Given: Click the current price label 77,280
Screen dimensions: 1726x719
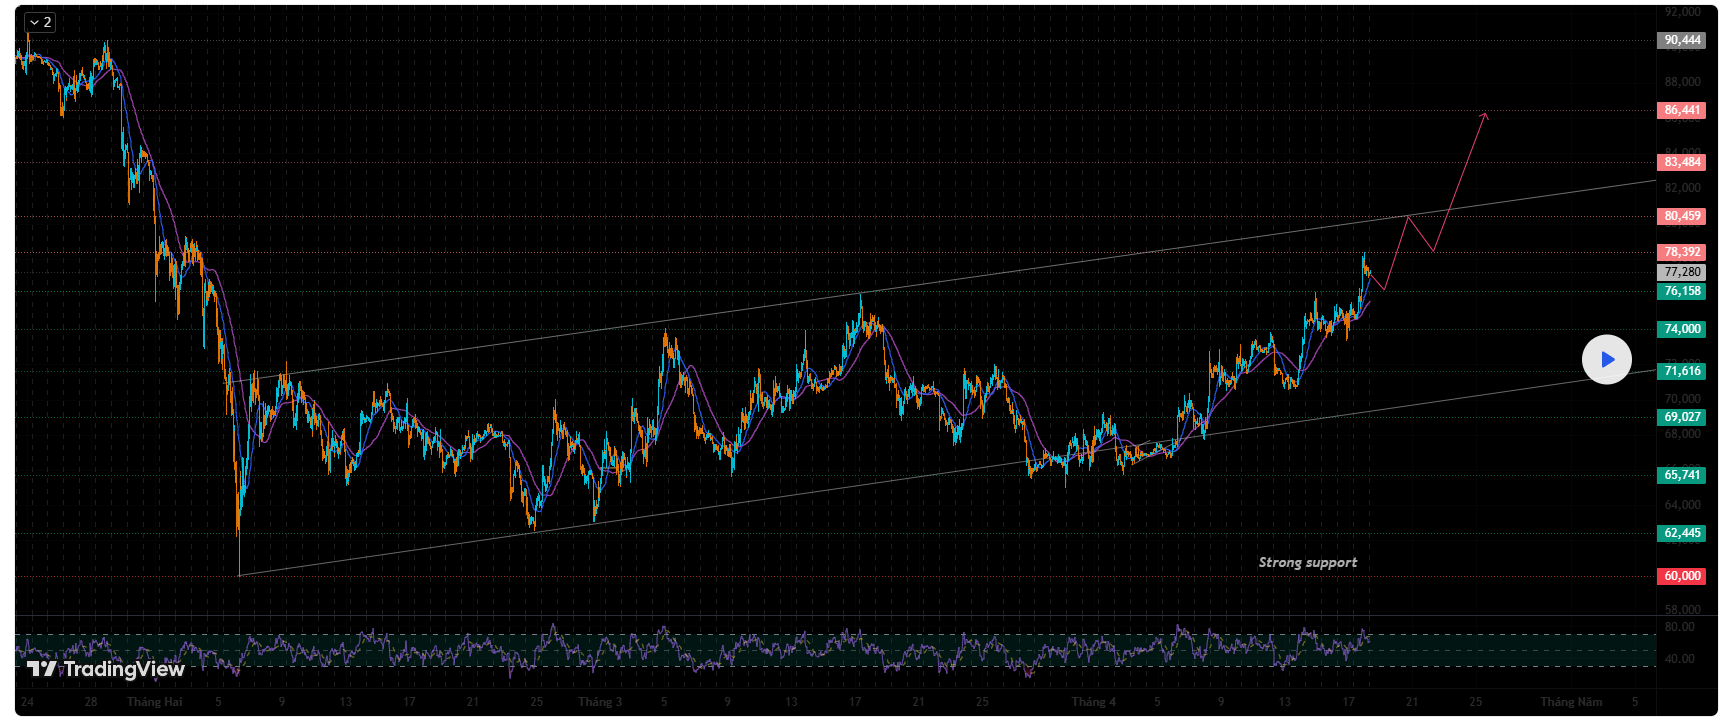Looking at the screenshot, I should coord(1681,272).
